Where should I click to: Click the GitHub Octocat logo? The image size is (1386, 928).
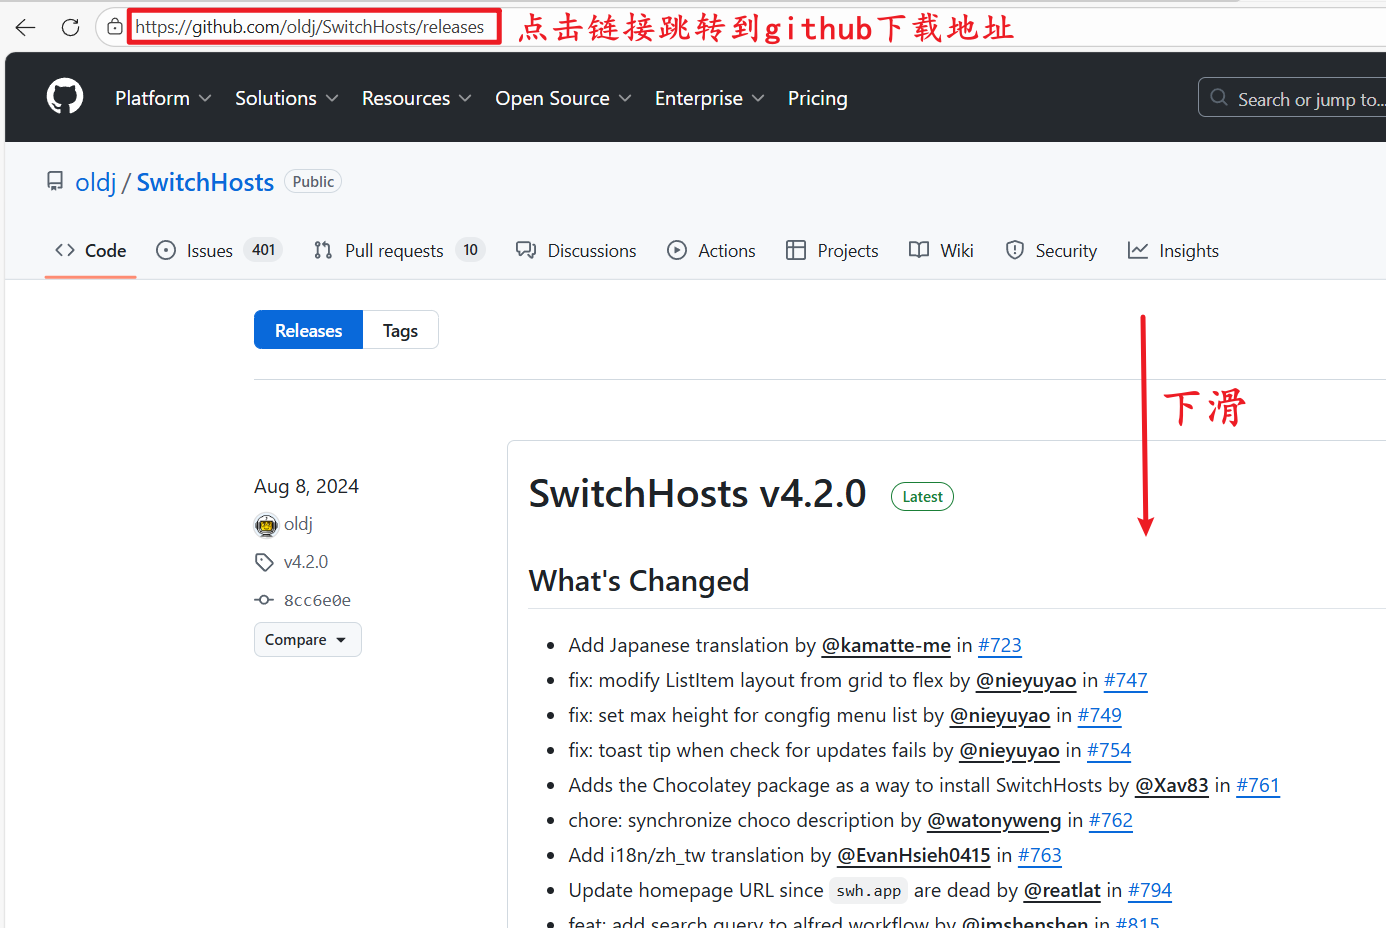[x=65, y=97]
